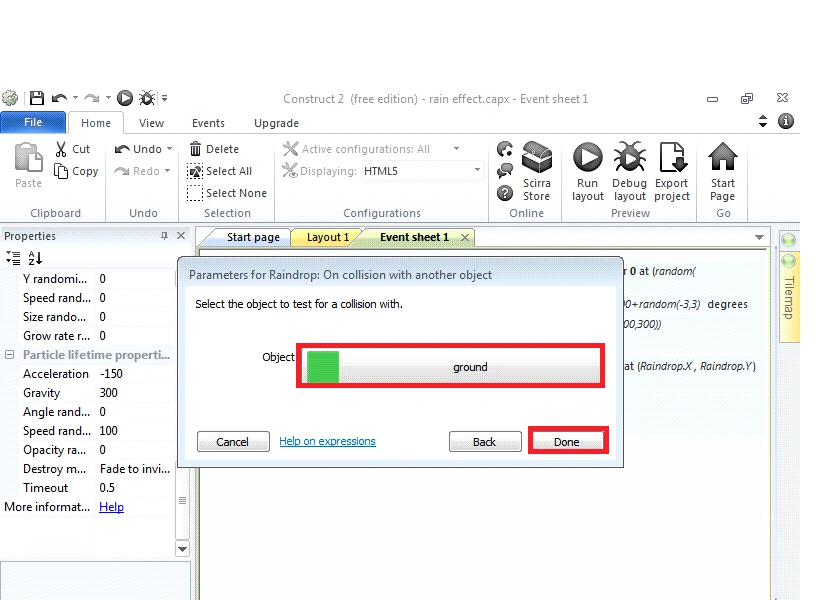Image resolution: width=819 pixels, height=600 pixels.
Task: Switch to the Home ribbon tab
Action: point(96,123)
